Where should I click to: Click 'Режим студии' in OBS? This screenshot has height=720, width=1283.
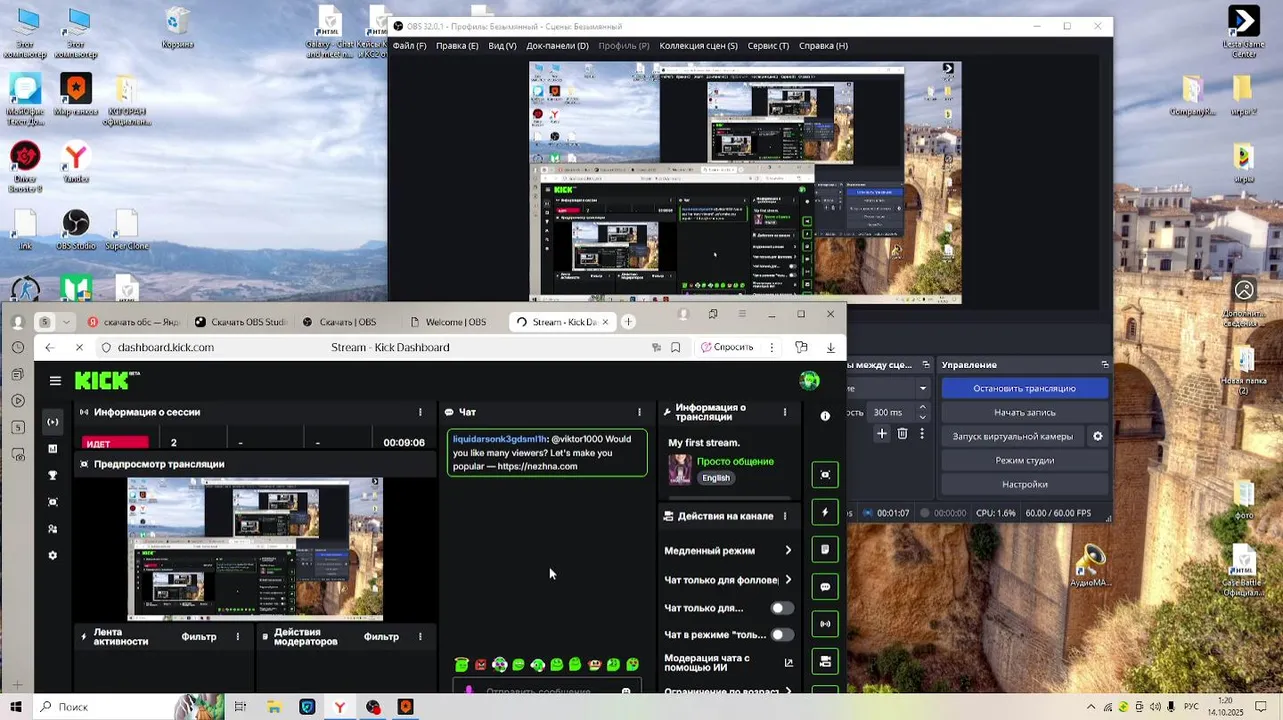tap(1024, 460)
